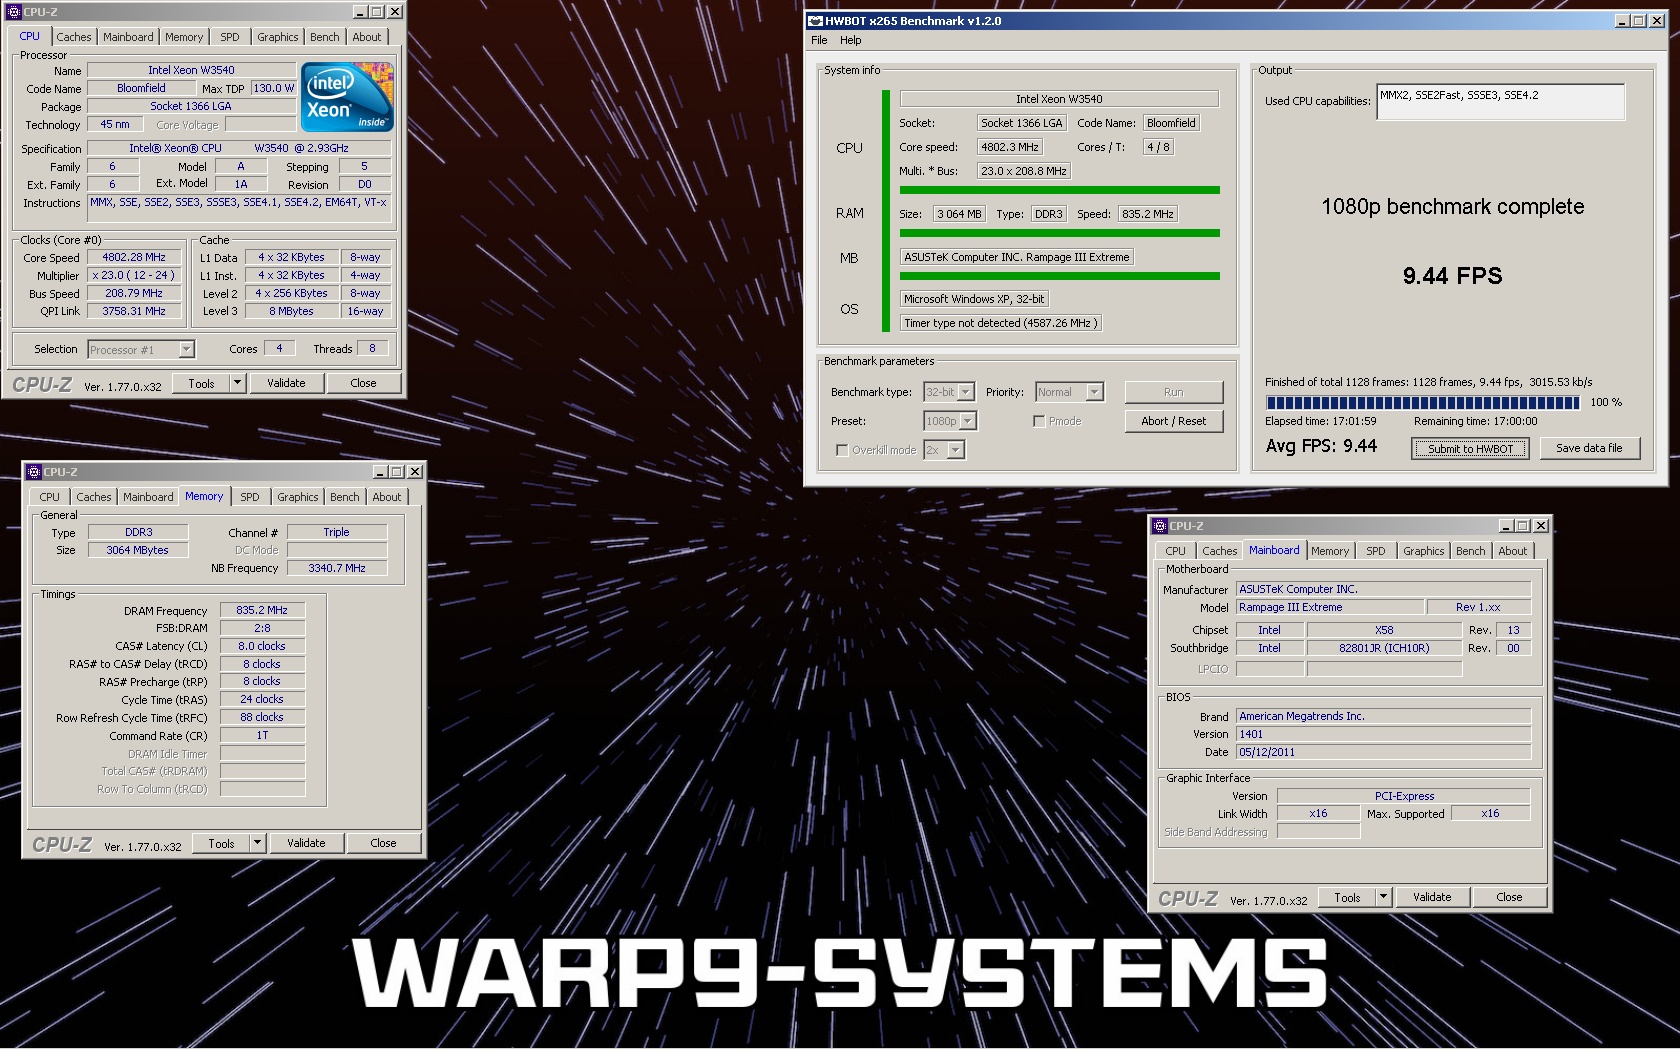Click the Timer type not detected field

coord(1001,323)
